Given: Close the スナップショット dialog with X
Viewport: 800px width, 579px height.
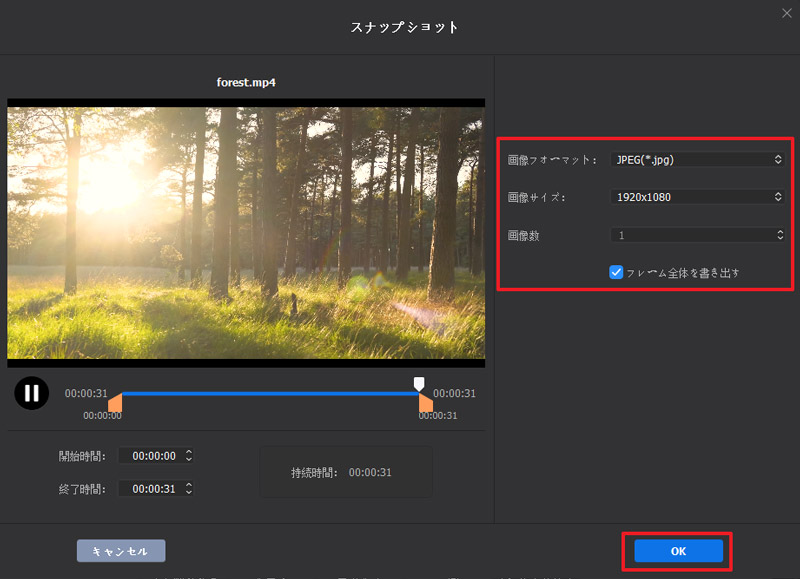Looking at the screenshot, I should [x=786, y=13].
